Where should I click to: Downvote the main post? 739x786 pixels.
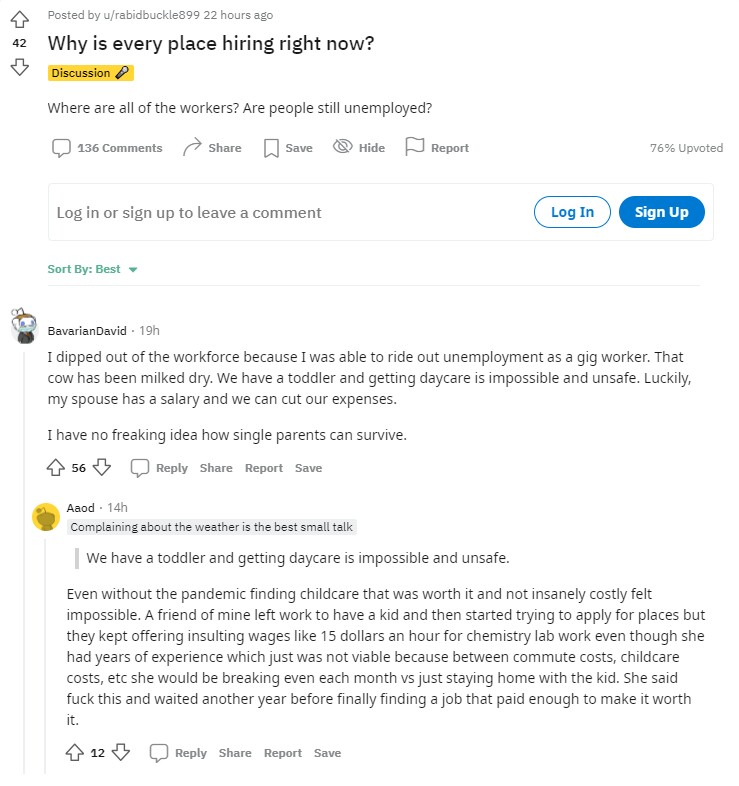tap(19, 67)
